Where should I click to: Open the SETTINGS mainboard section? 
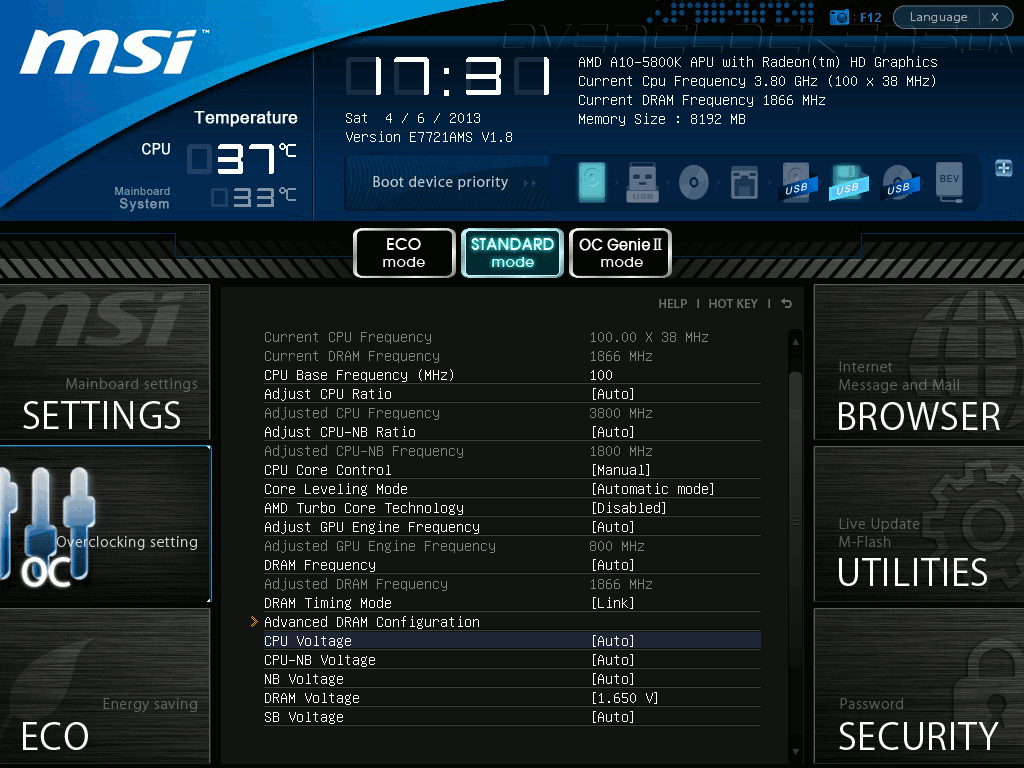104,362
